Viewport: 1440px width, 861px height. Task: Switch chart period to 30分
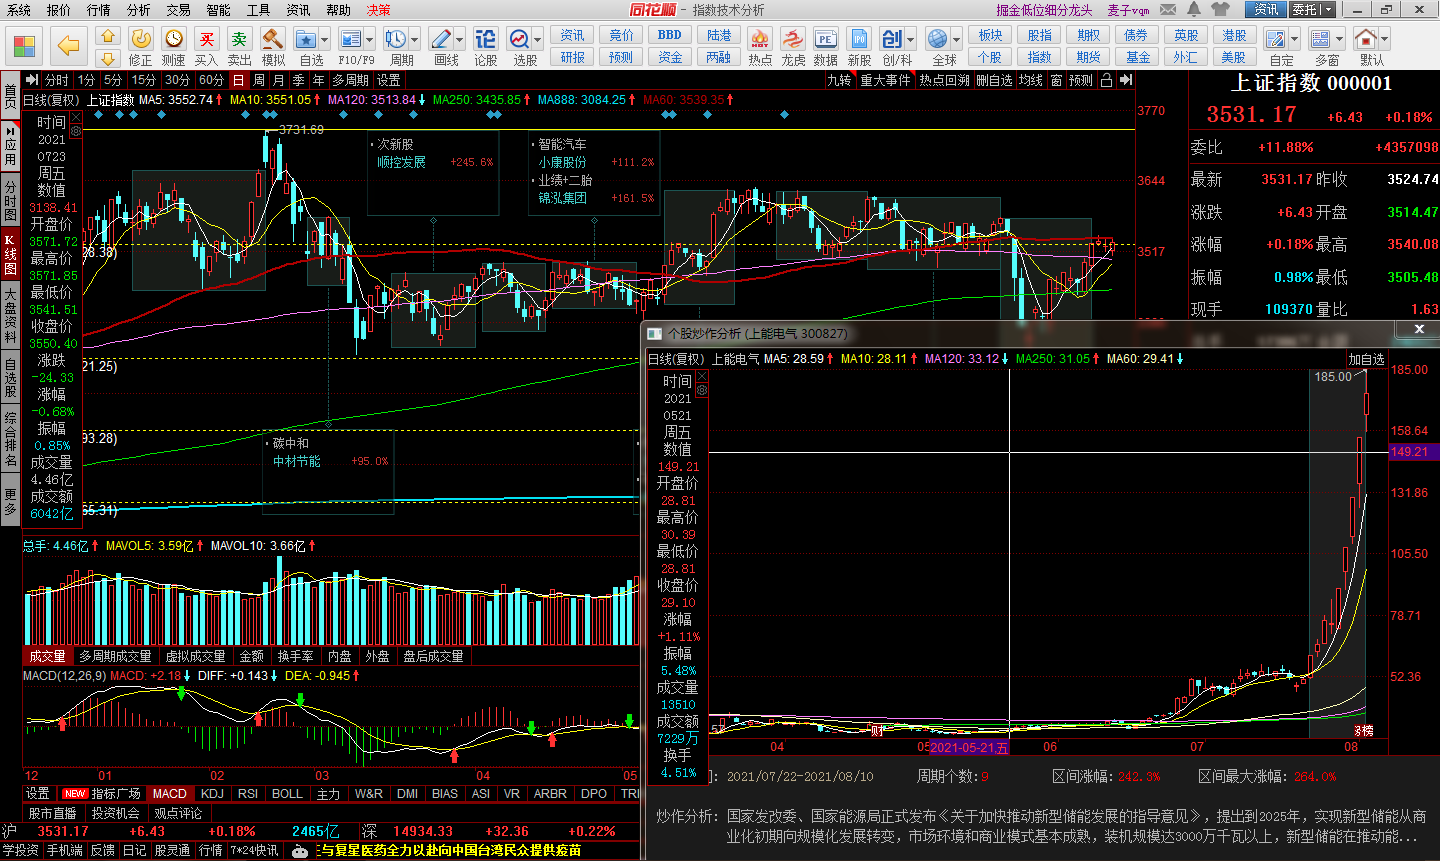[178, 80]
